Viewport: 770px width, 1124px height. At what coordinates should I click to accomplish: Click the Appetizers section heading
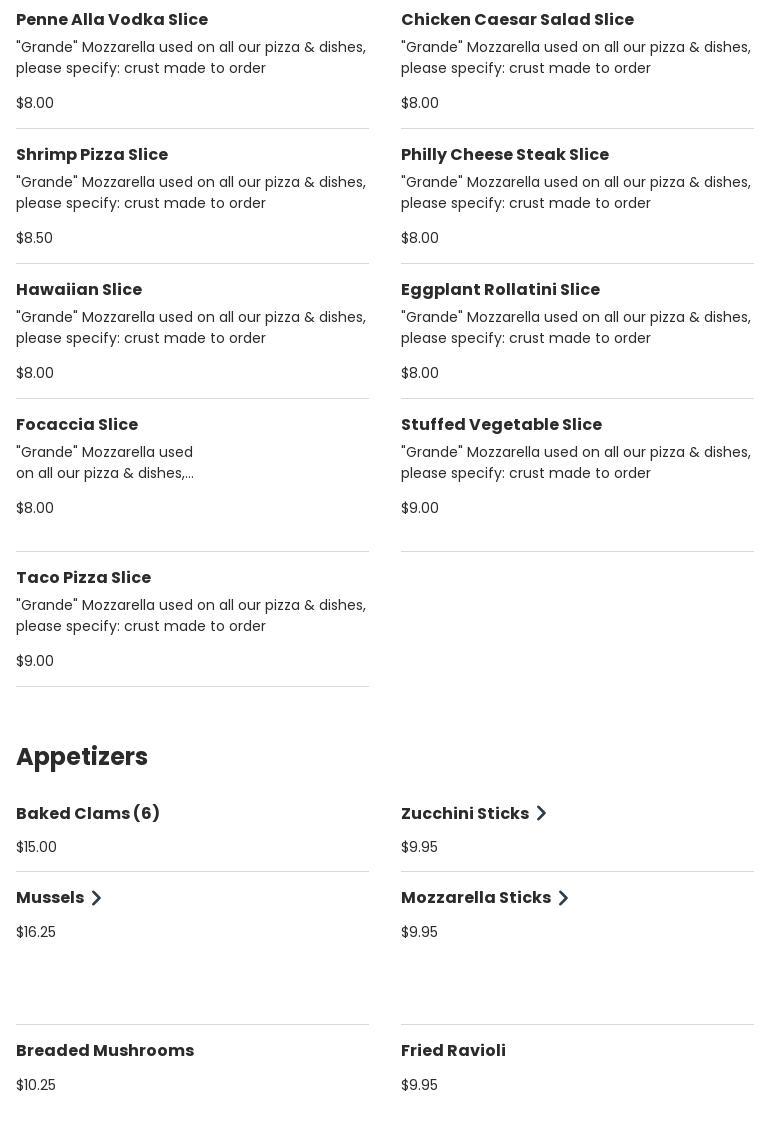[x=82, y=757]
